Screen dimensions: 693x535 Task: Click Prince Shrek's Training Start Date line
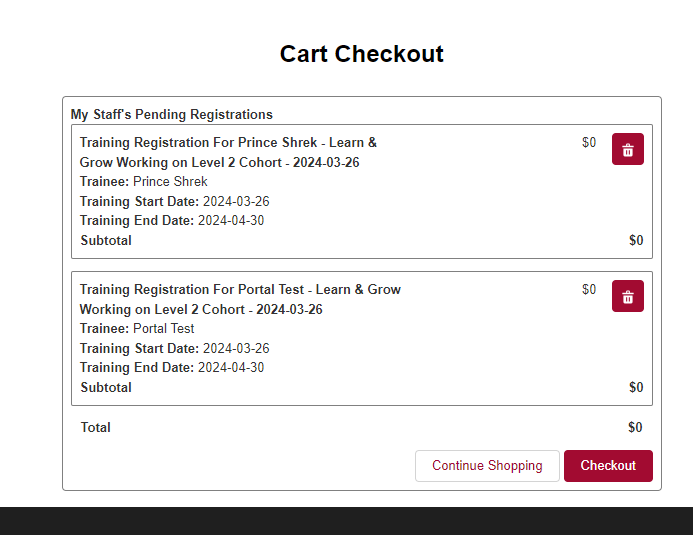[175, 201]
